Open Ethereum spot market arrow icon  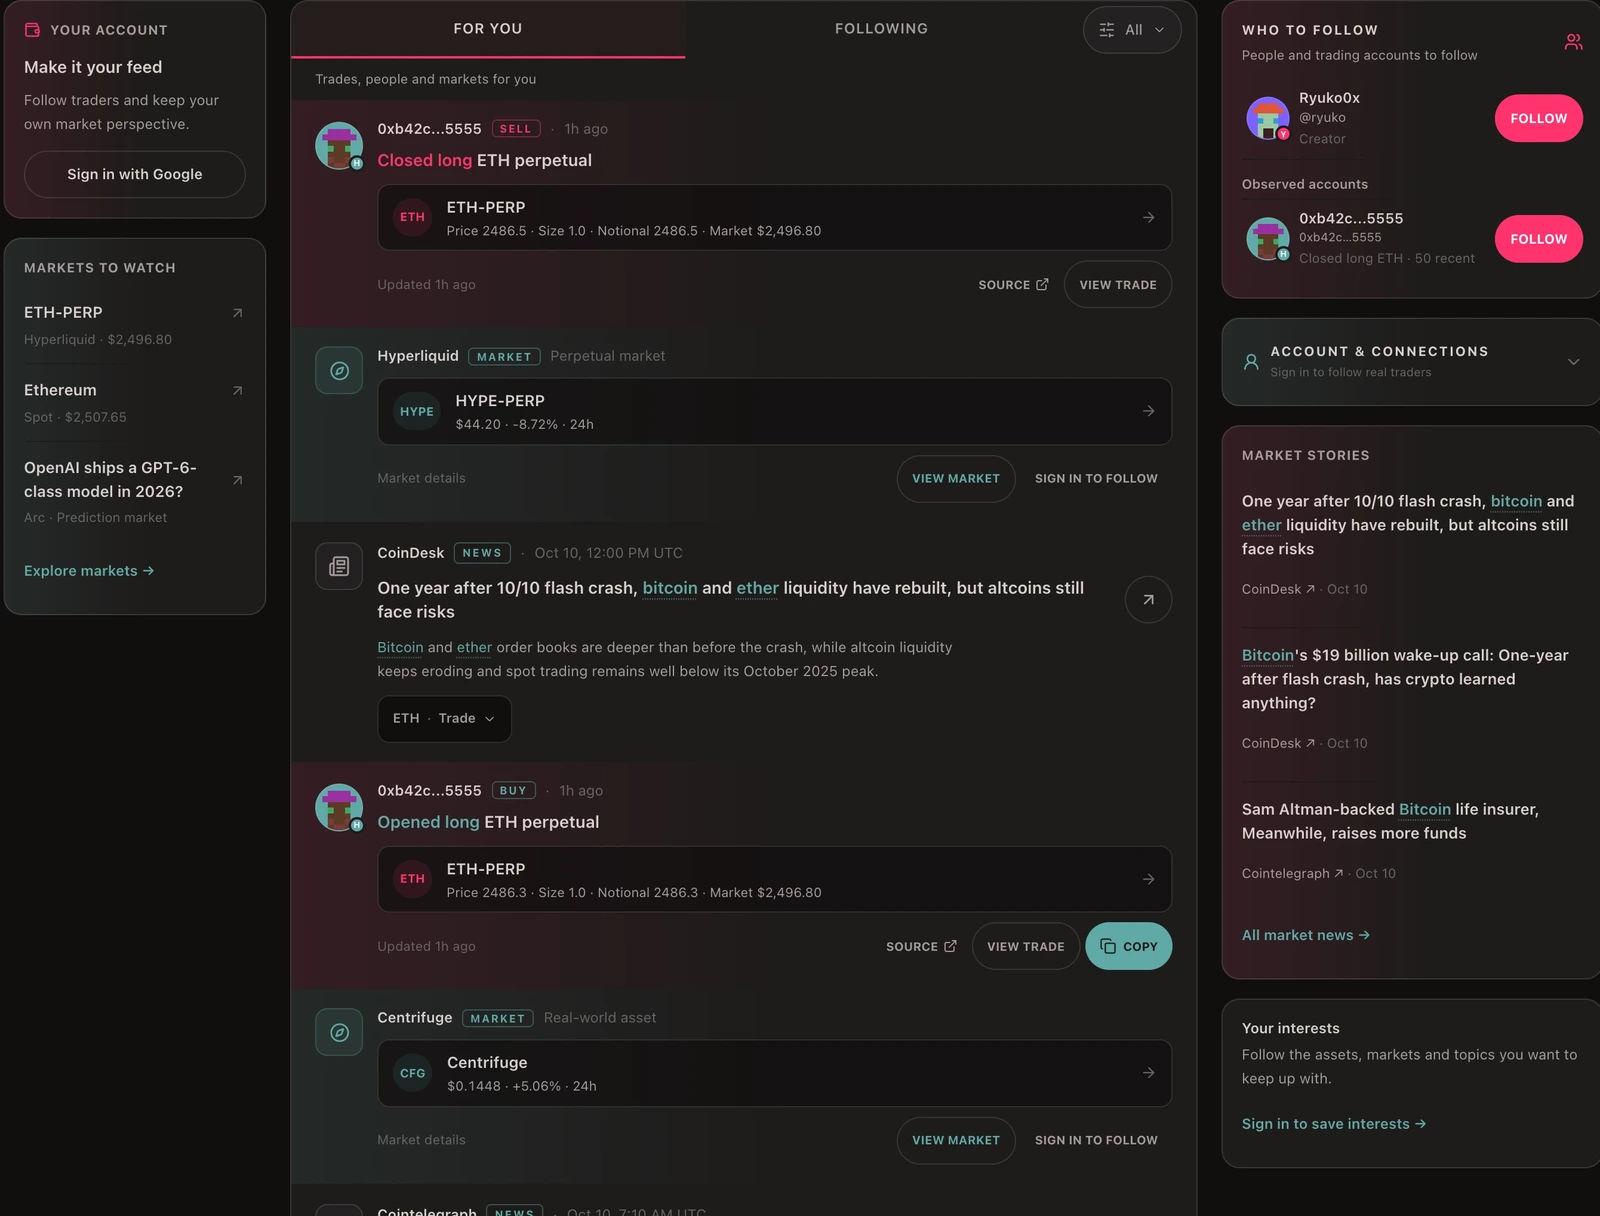pos(237,391)
